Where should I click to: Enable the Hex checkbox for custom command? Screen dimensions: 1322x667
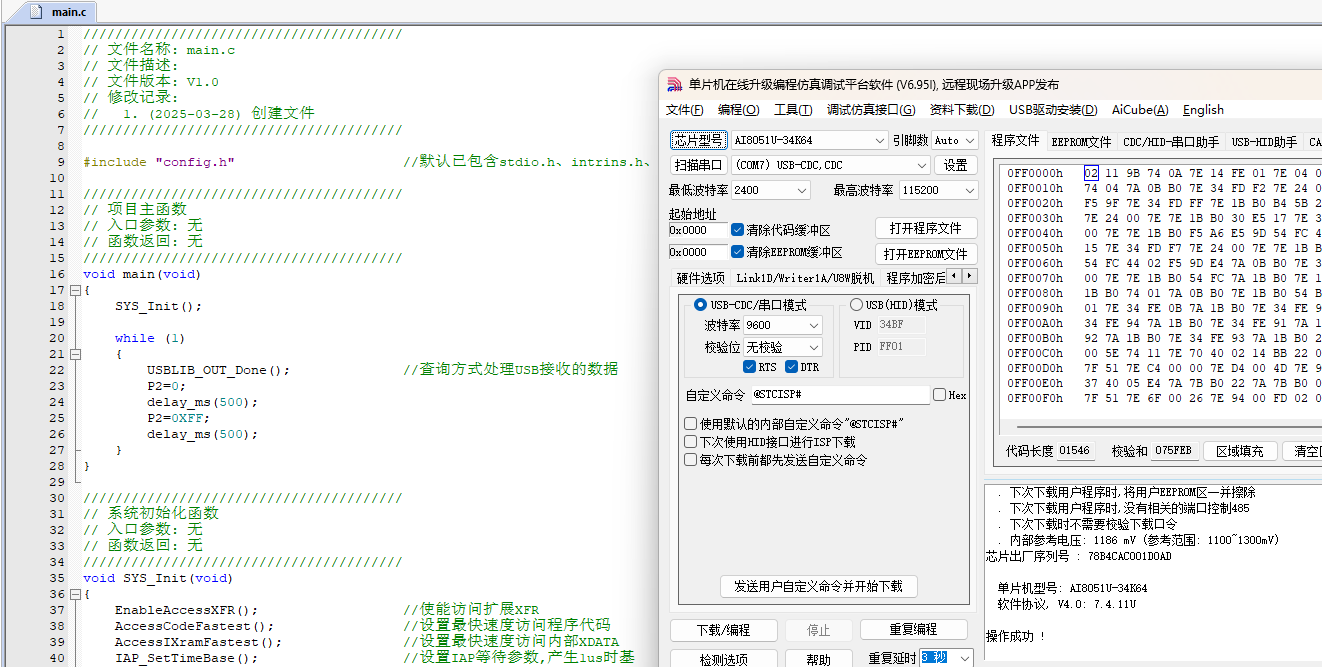tap(939, 395)
